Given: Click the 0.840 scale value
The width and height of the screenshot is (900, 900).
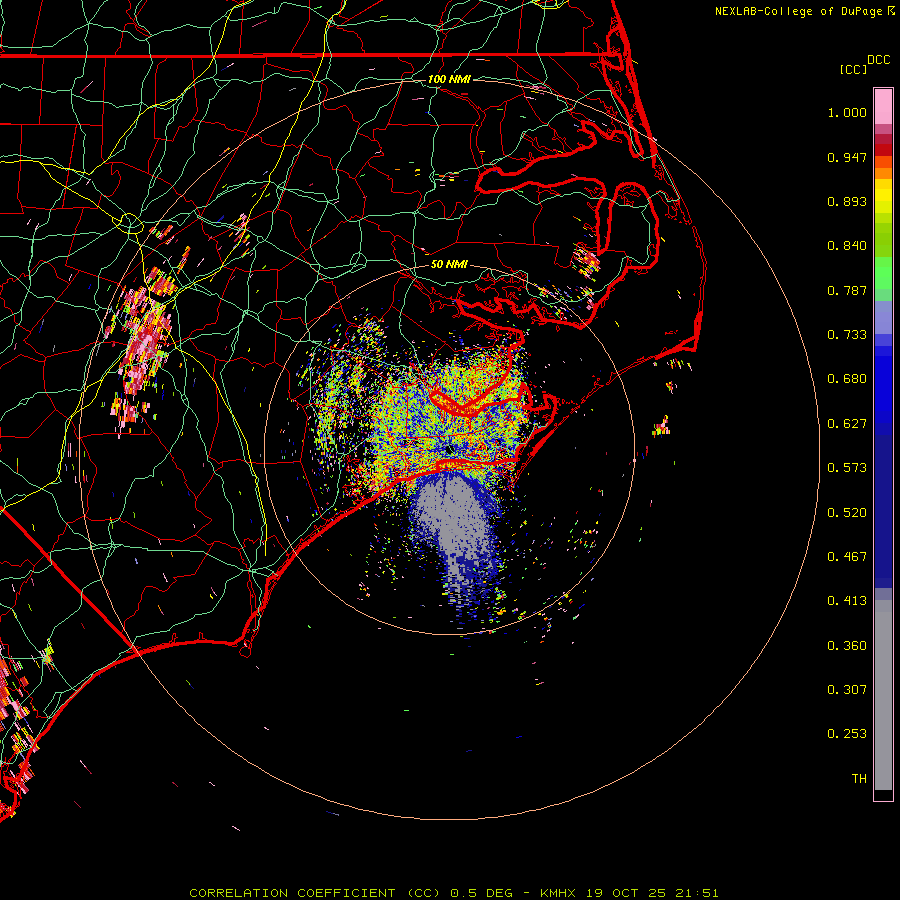Looking at the screenshot, I should pos(847,246).
